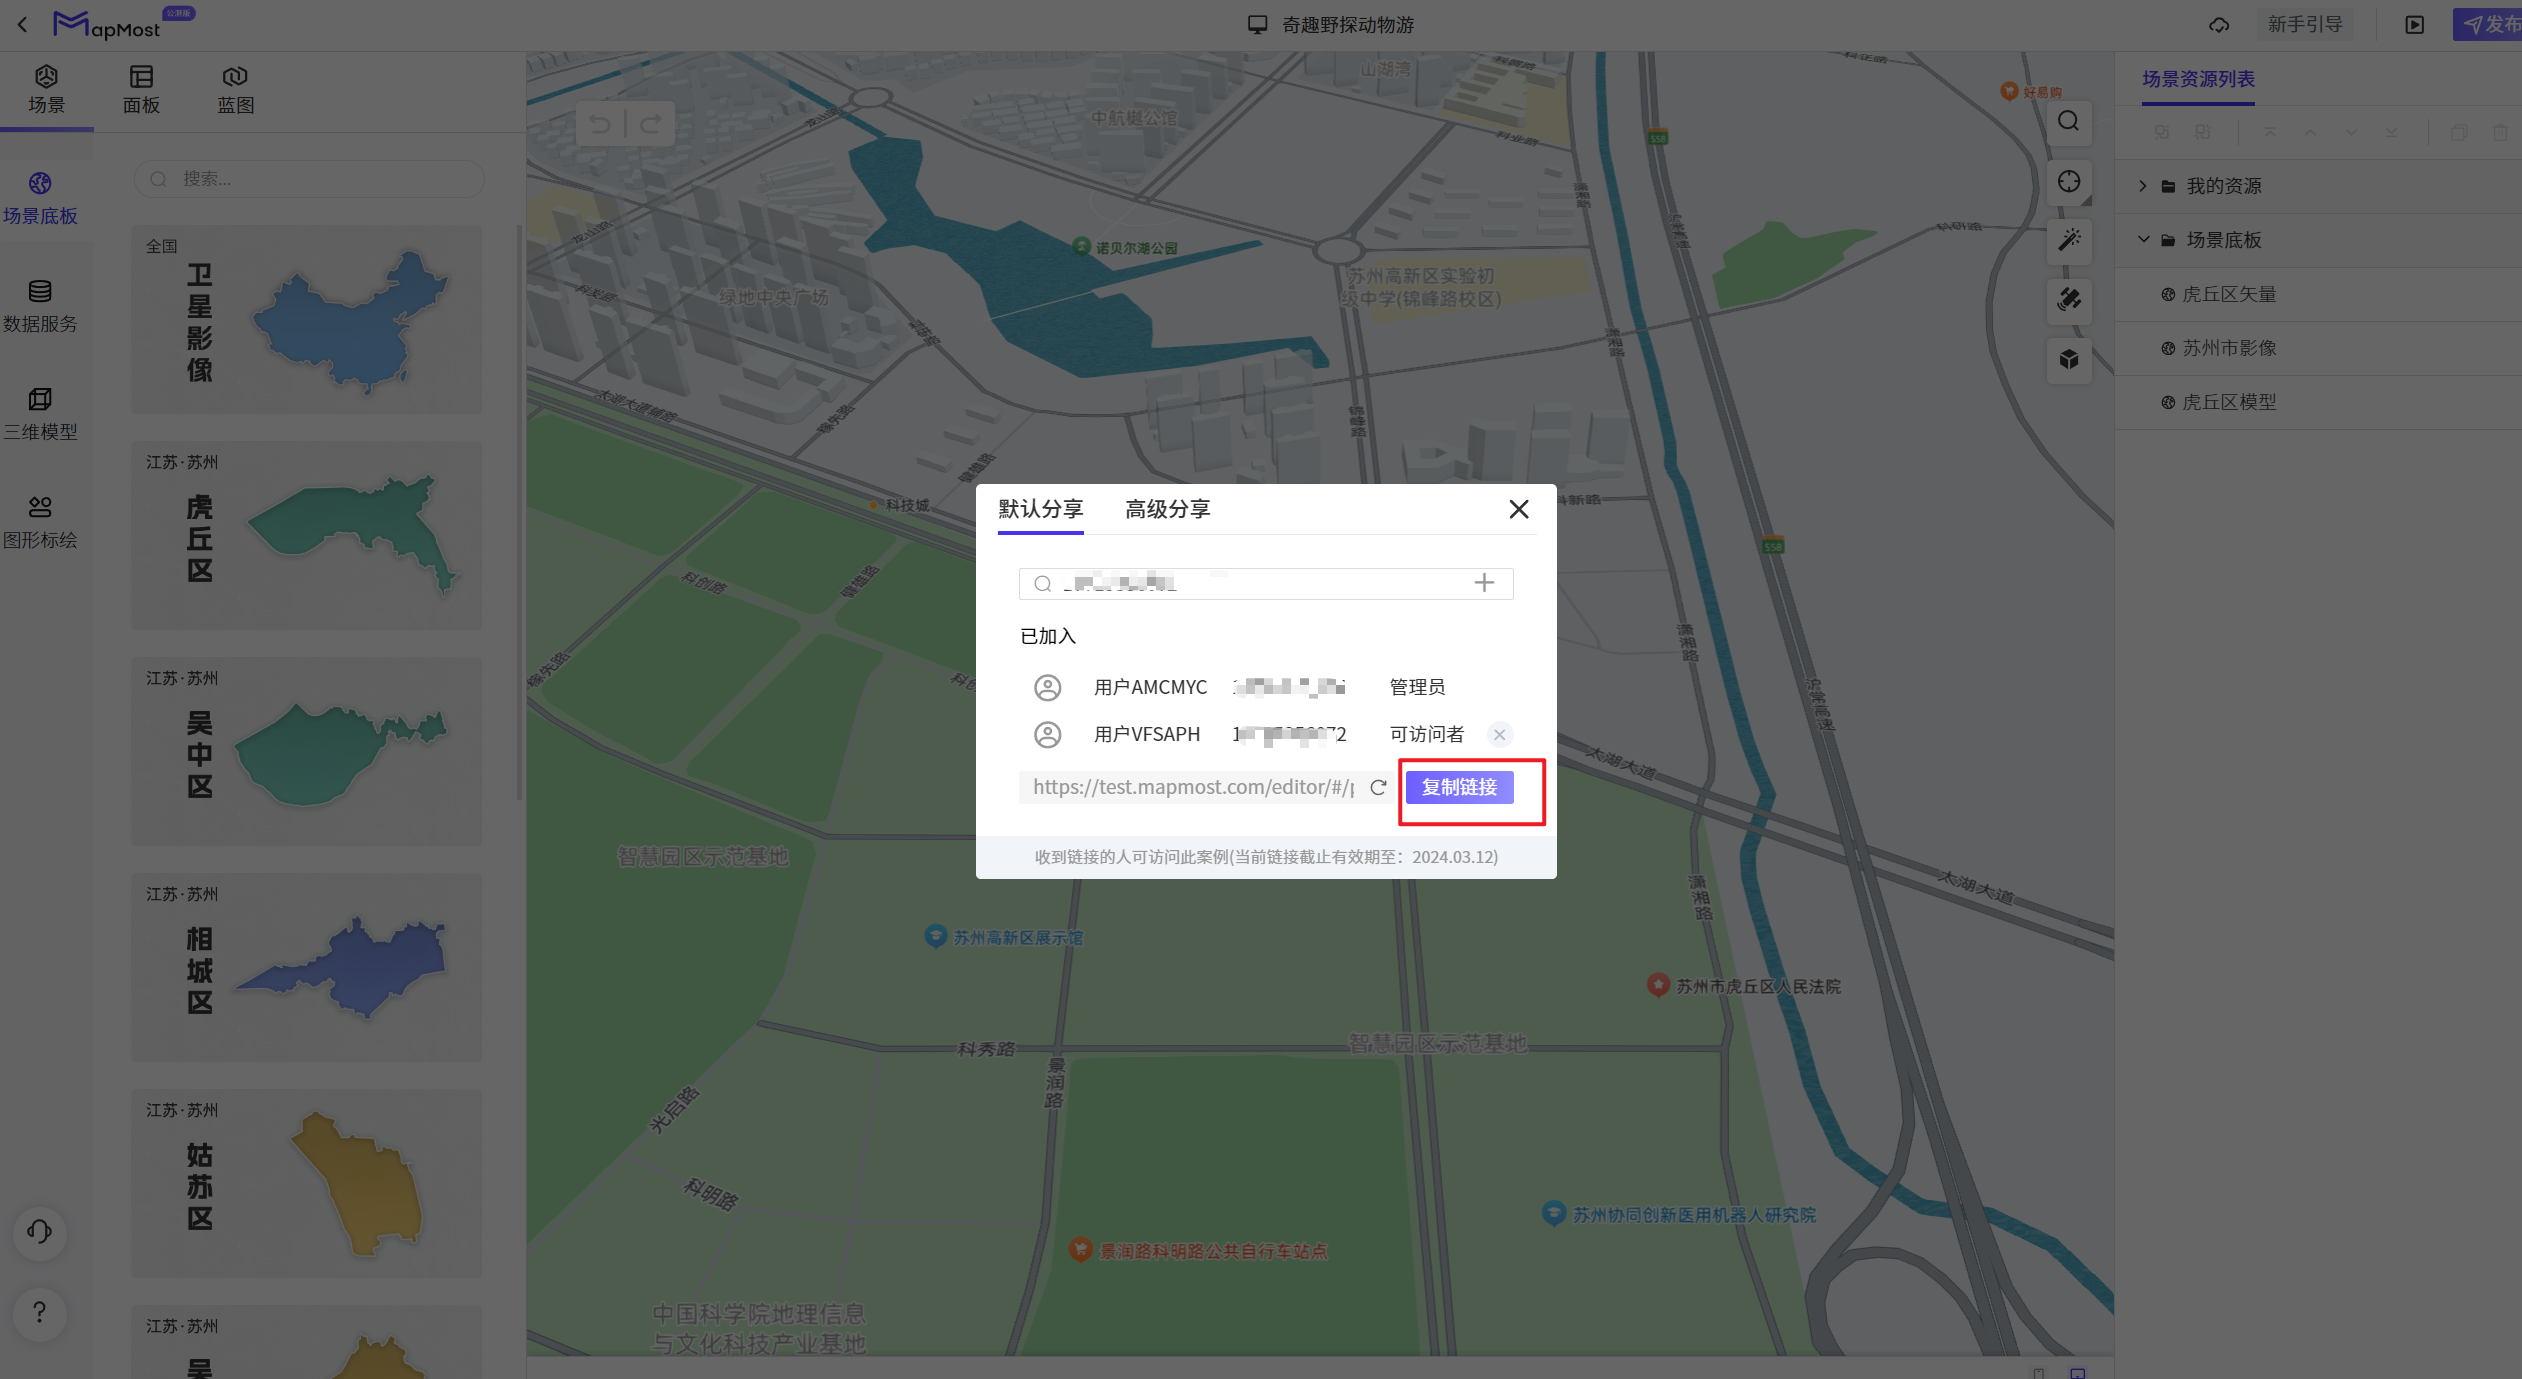Open the 新手引导 guide
This screenshot has height=1379, width=2522.
pos(2305,24)
